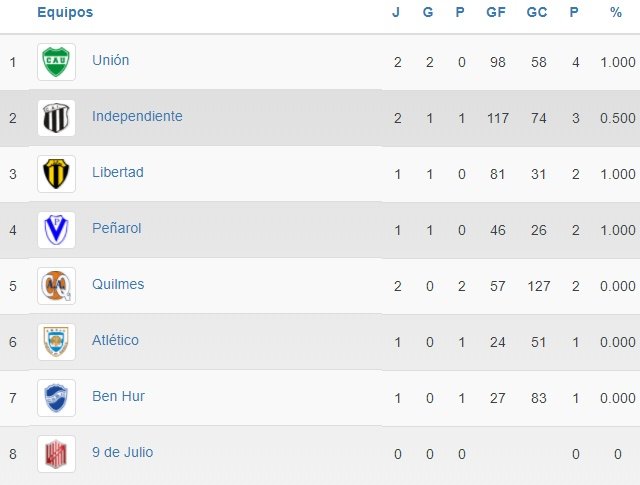The image size is (640, 485).
Task: Click the Independiente team crest icon
Action: pyautogui.click(x=56, y=118)
